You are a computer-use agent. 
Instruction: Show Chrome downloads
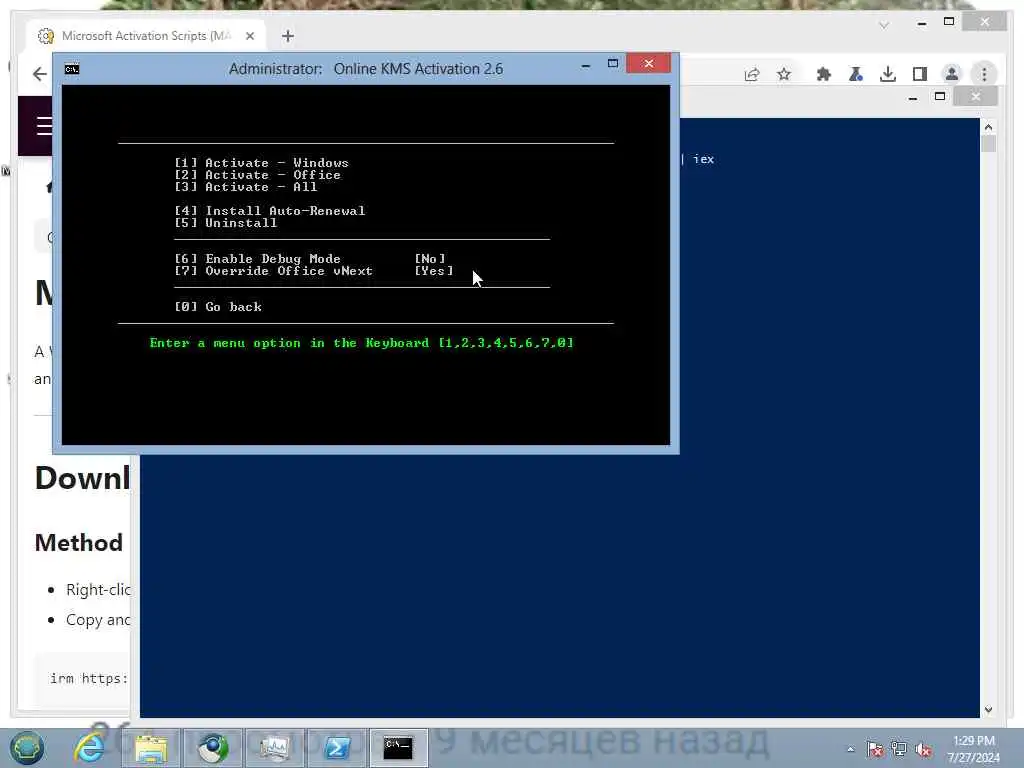coord(888,74)
